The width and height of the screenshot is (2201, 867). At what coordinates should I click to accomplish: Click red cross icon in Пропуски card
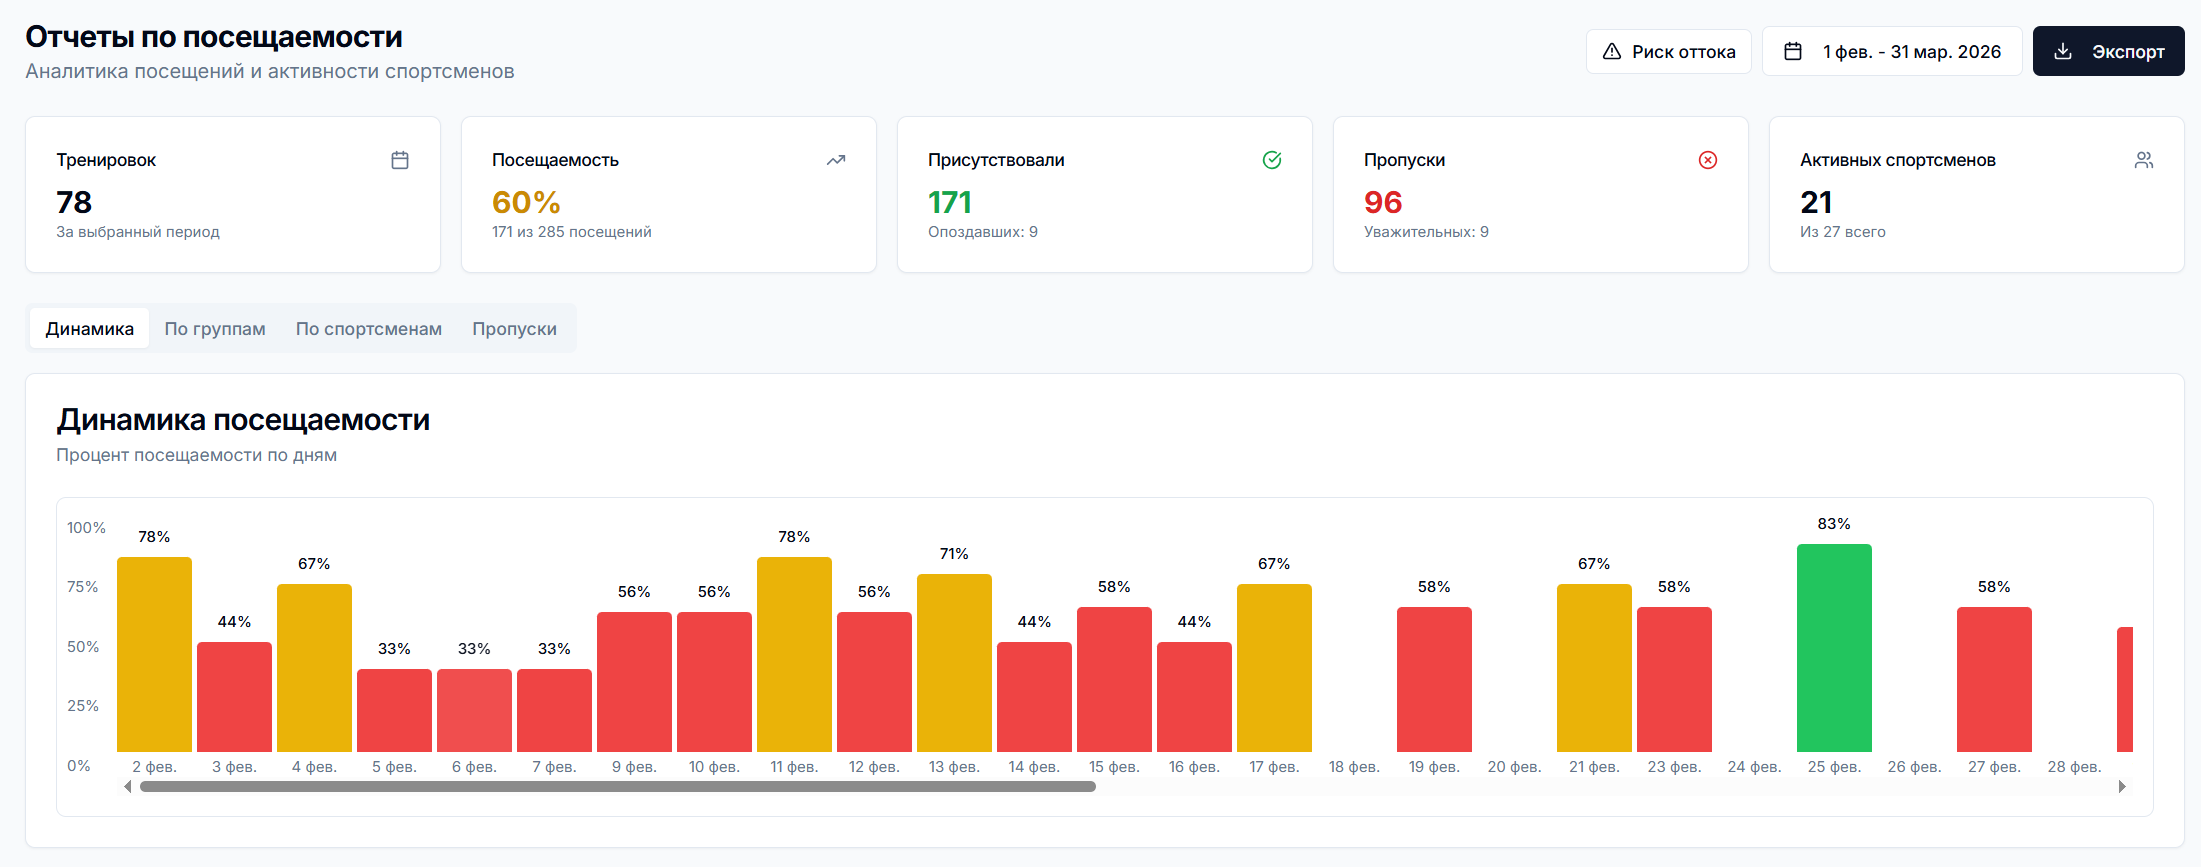click(1708, 160)
